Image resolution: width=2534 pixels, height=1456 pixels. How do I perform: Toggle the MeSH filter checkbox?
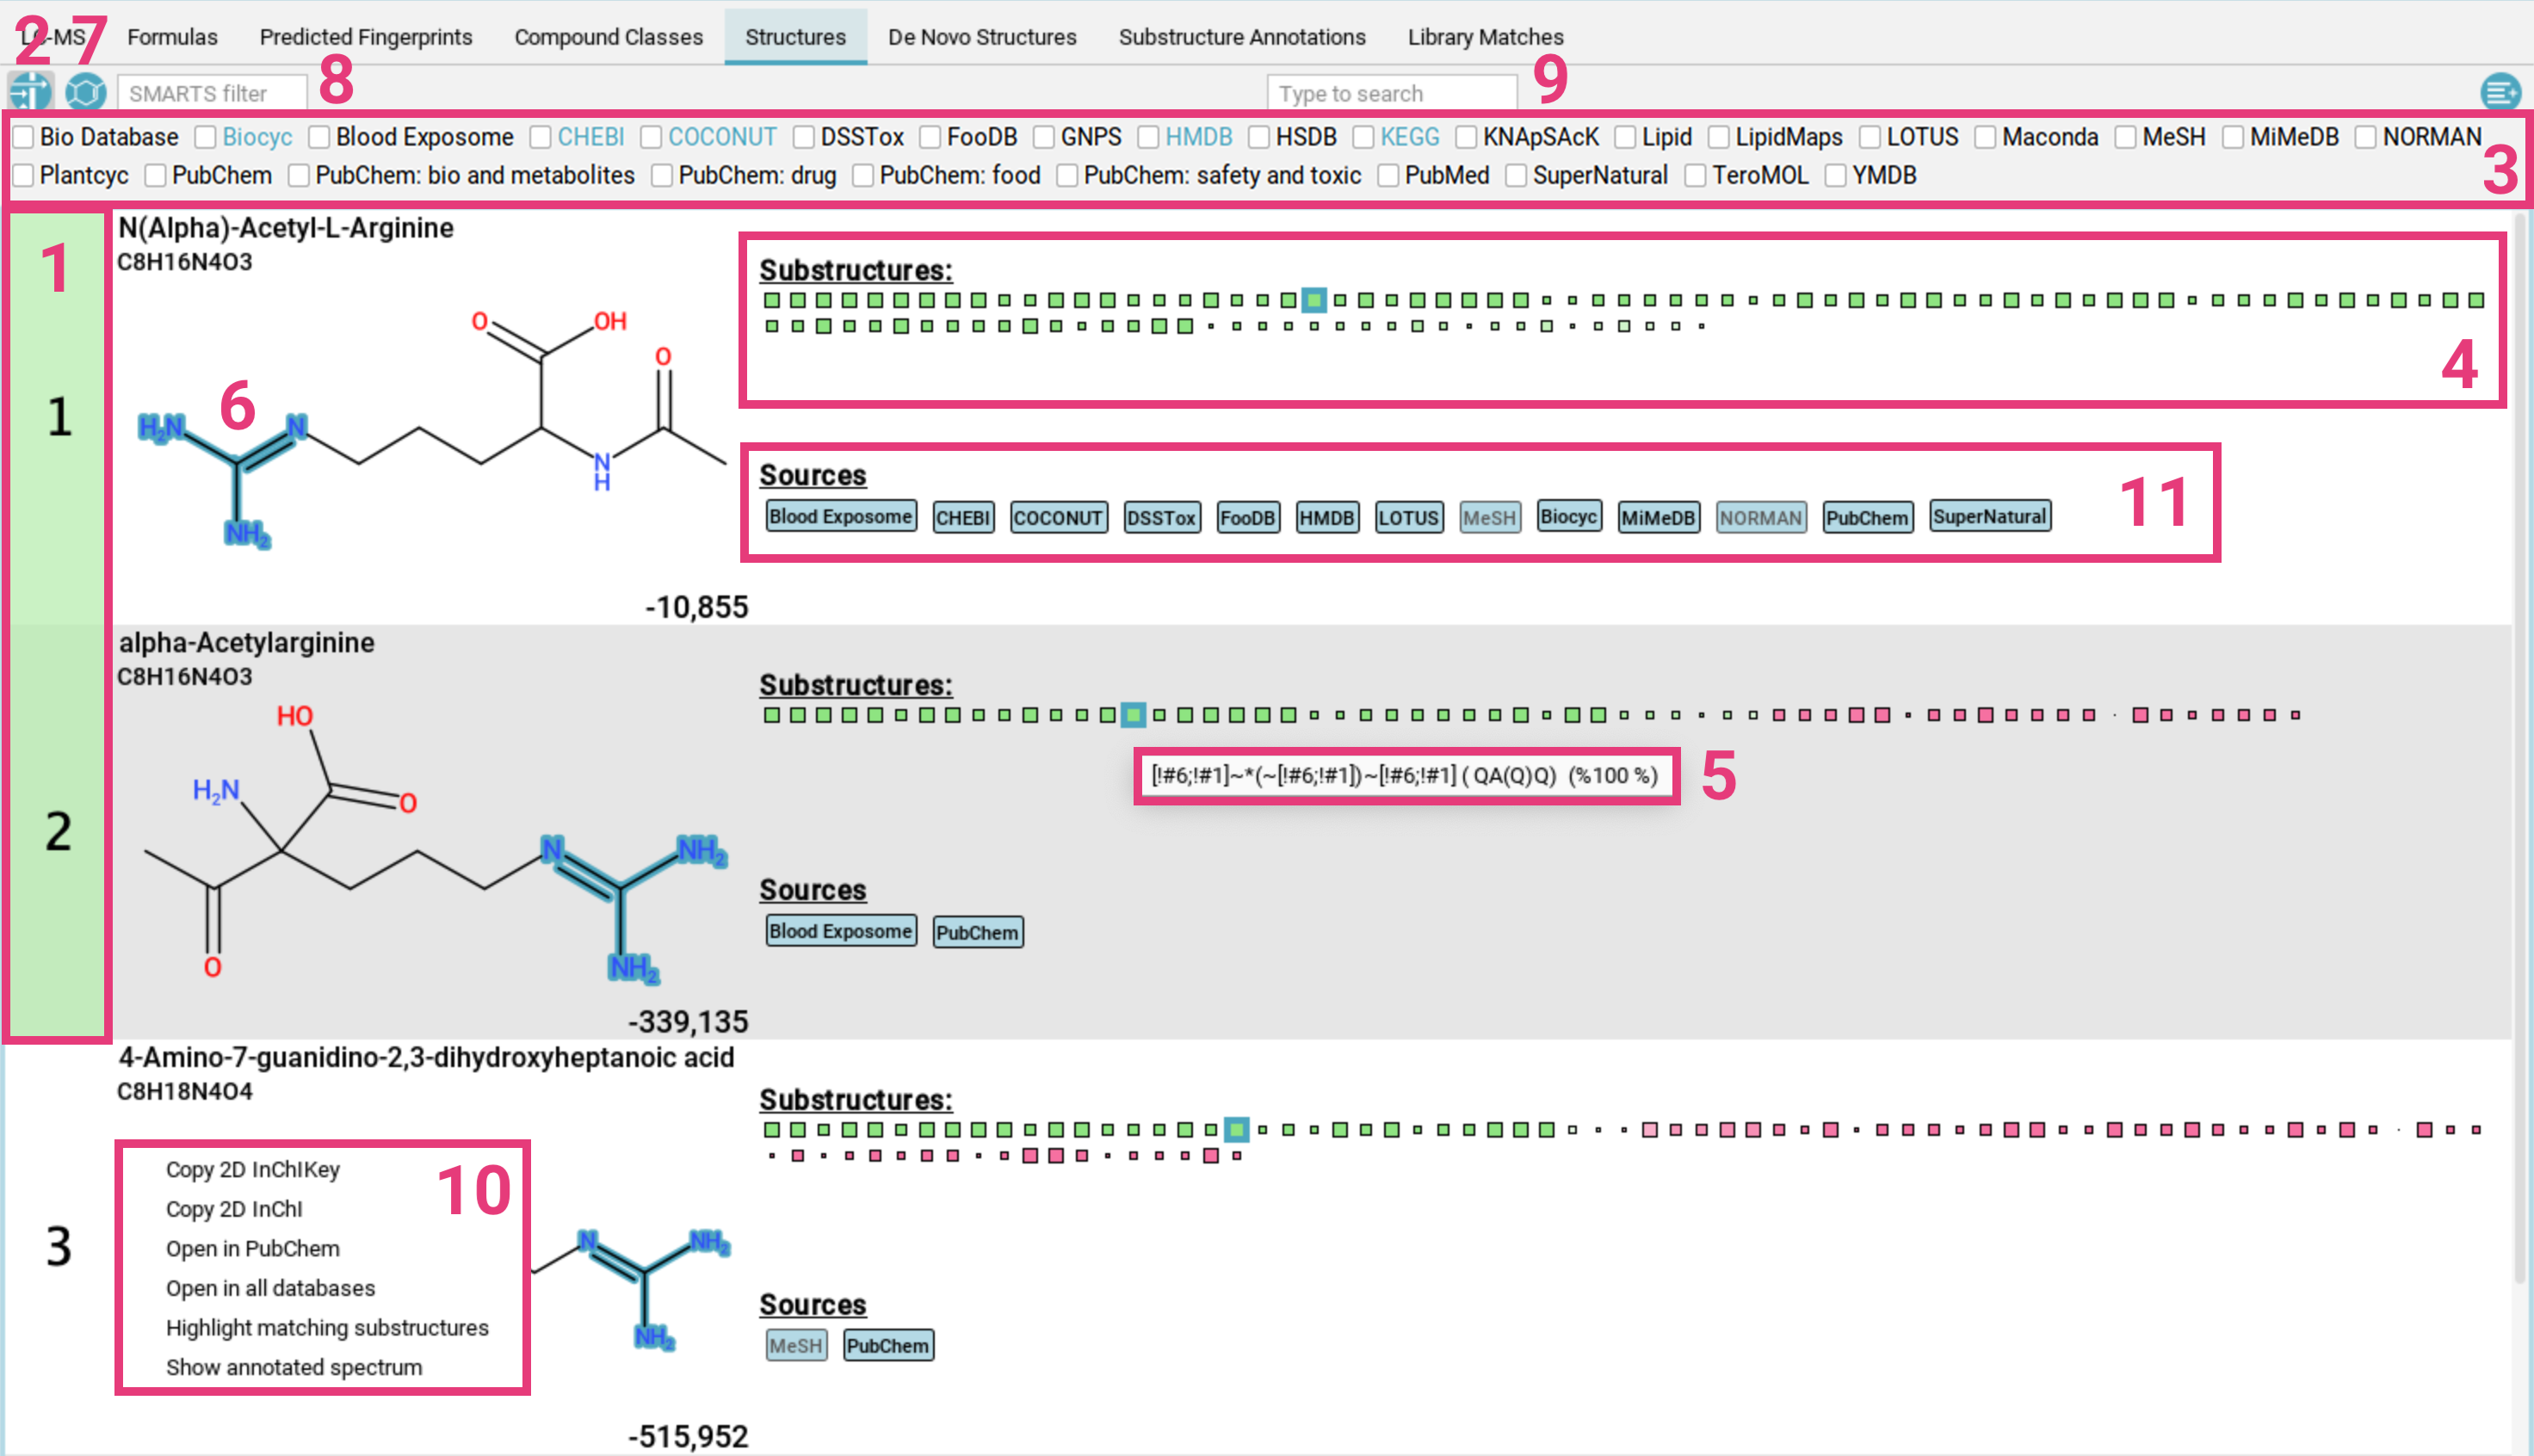(x=2126, y=137)
